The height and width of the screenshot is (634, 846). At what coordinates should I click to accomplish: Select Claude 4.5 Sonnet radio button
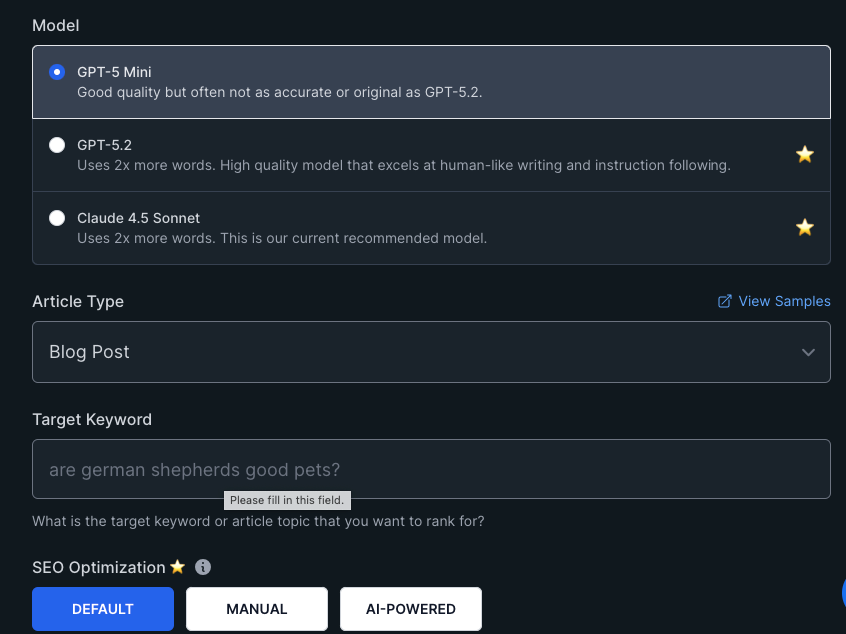pos(57,218)
